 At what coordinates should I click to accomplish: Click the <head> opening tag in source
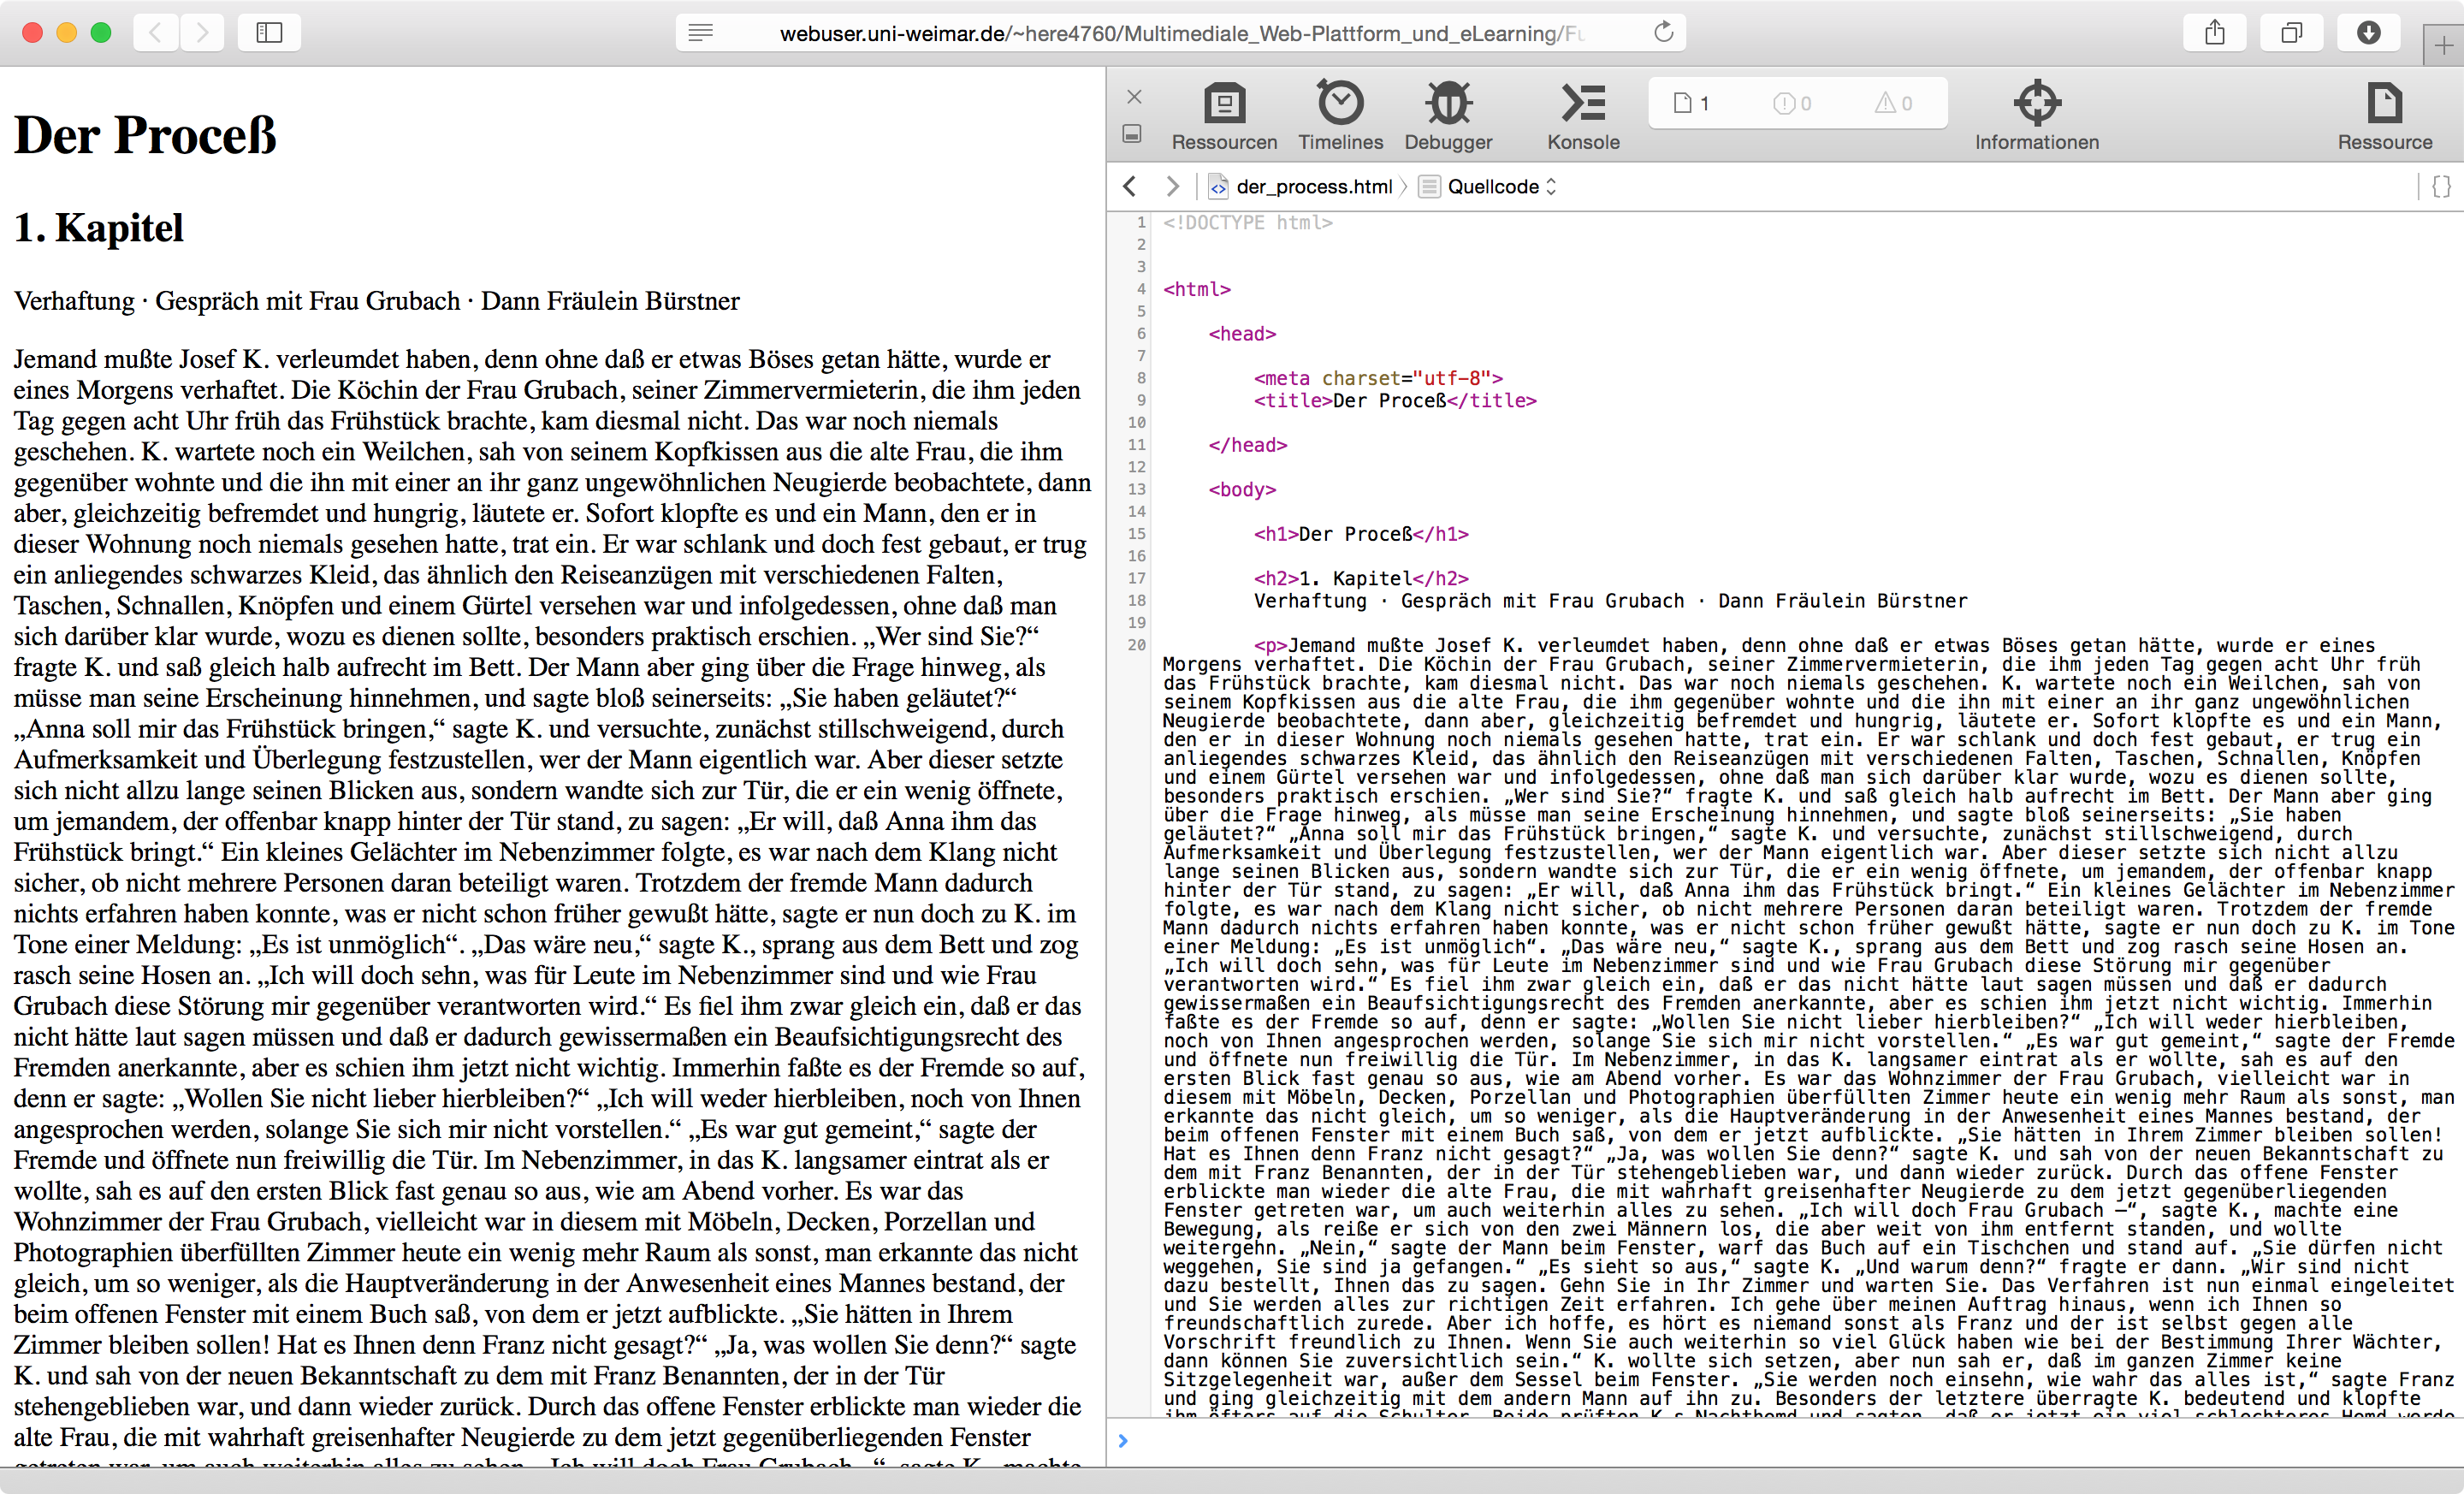(1242, 333)
